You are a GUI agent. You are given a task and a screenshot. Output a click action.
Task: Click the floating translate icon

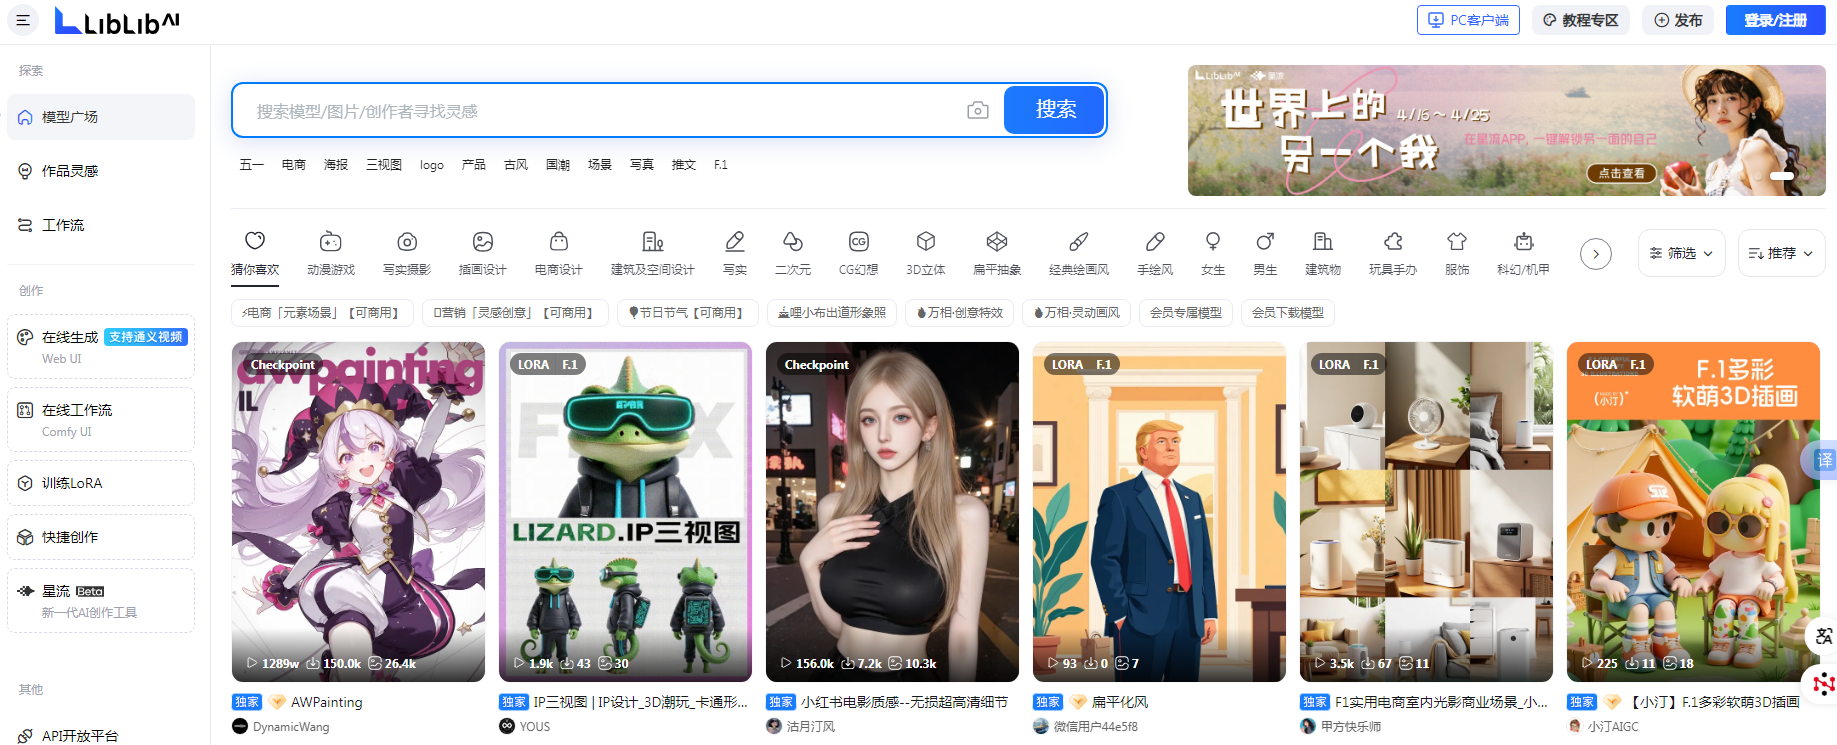(x=1823, y=460)
